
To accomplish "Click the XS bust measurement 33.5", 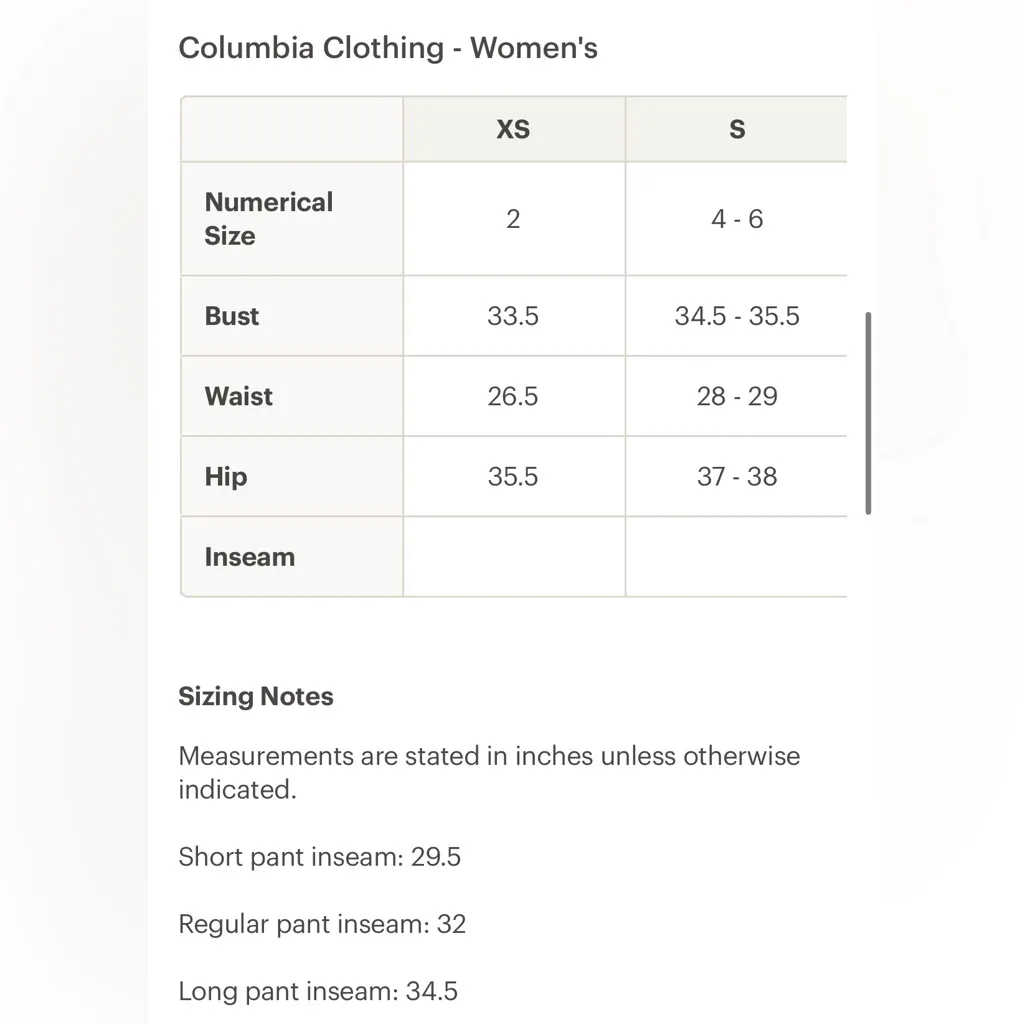I will coord(513,316).
